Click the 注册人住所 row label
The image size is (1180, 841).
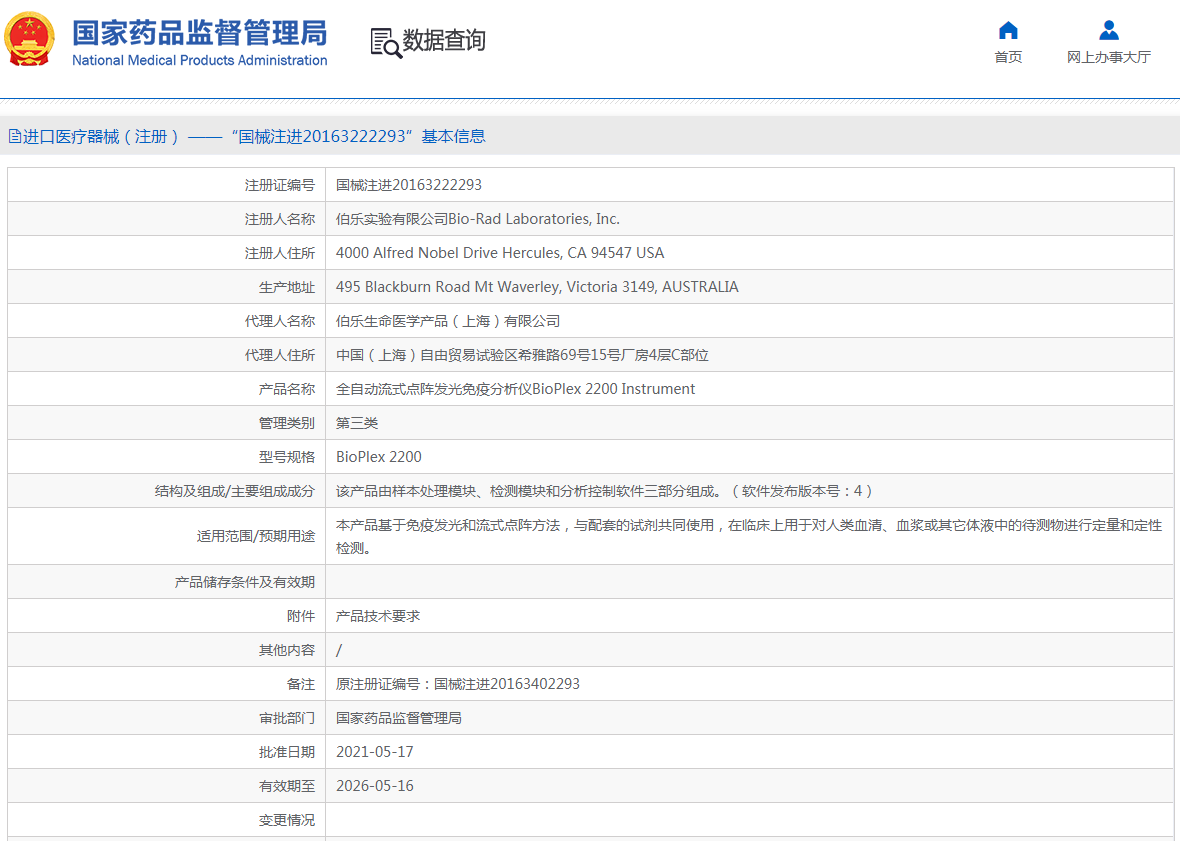click(x=280, y=253)
